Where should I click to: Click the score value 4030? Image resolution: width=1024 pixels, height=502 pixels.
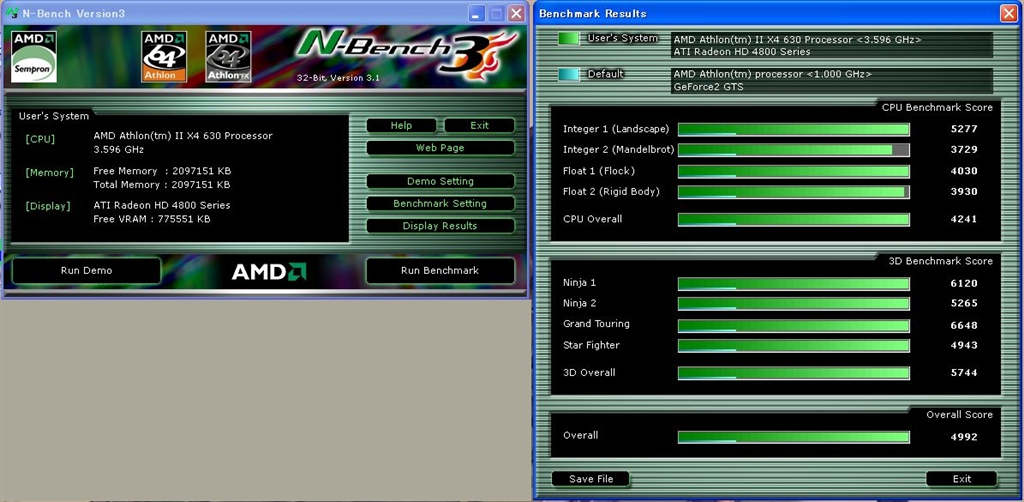coord(964,171)
